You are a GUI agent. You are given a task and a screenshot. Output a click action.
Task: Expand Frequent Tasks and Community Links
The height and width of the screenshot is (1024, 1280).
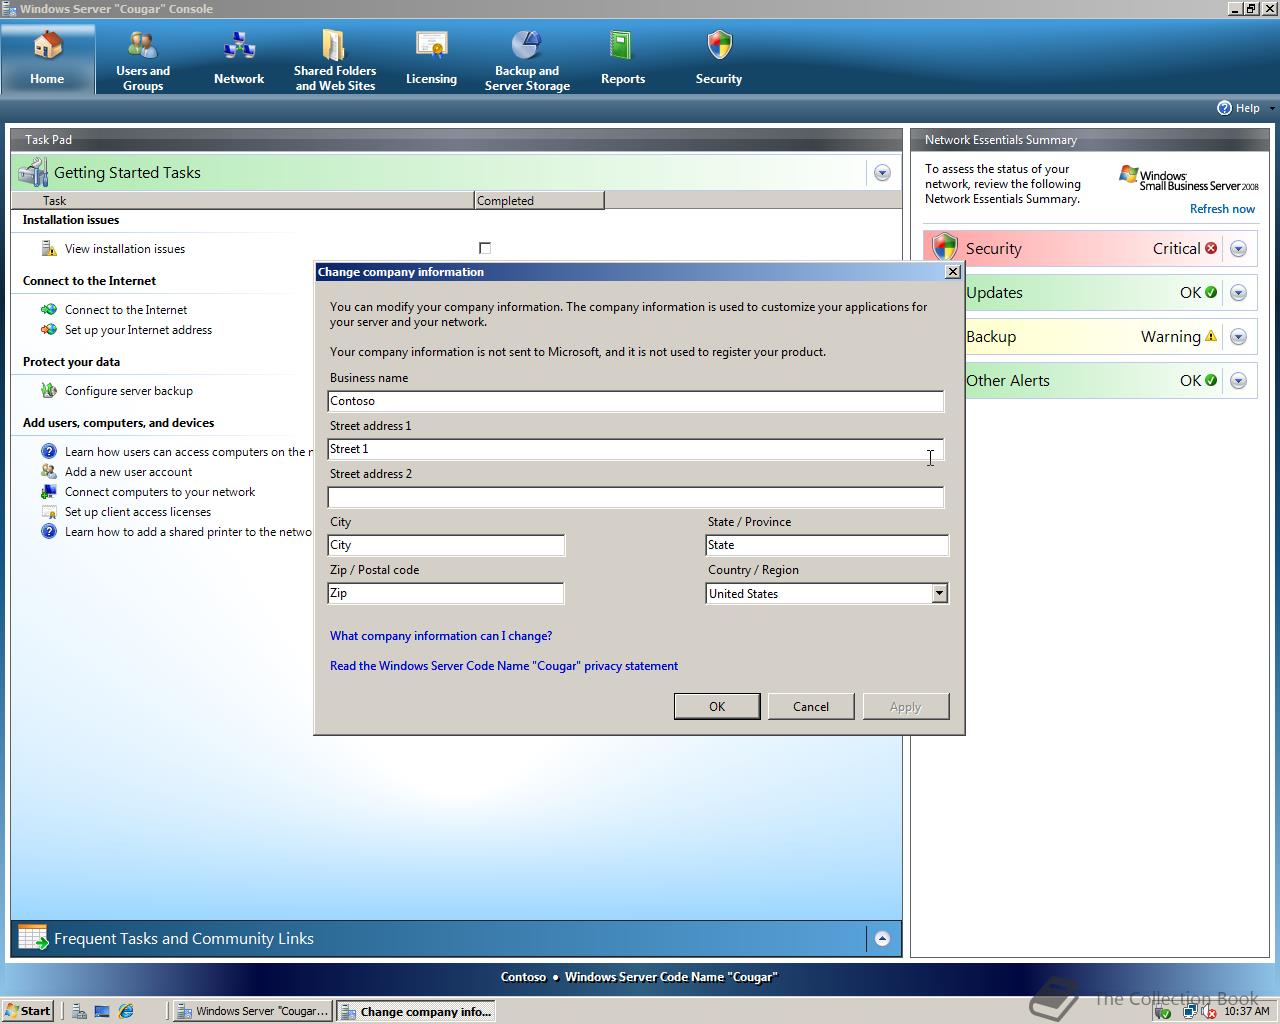pyautogui.click(x=882, y=938)
